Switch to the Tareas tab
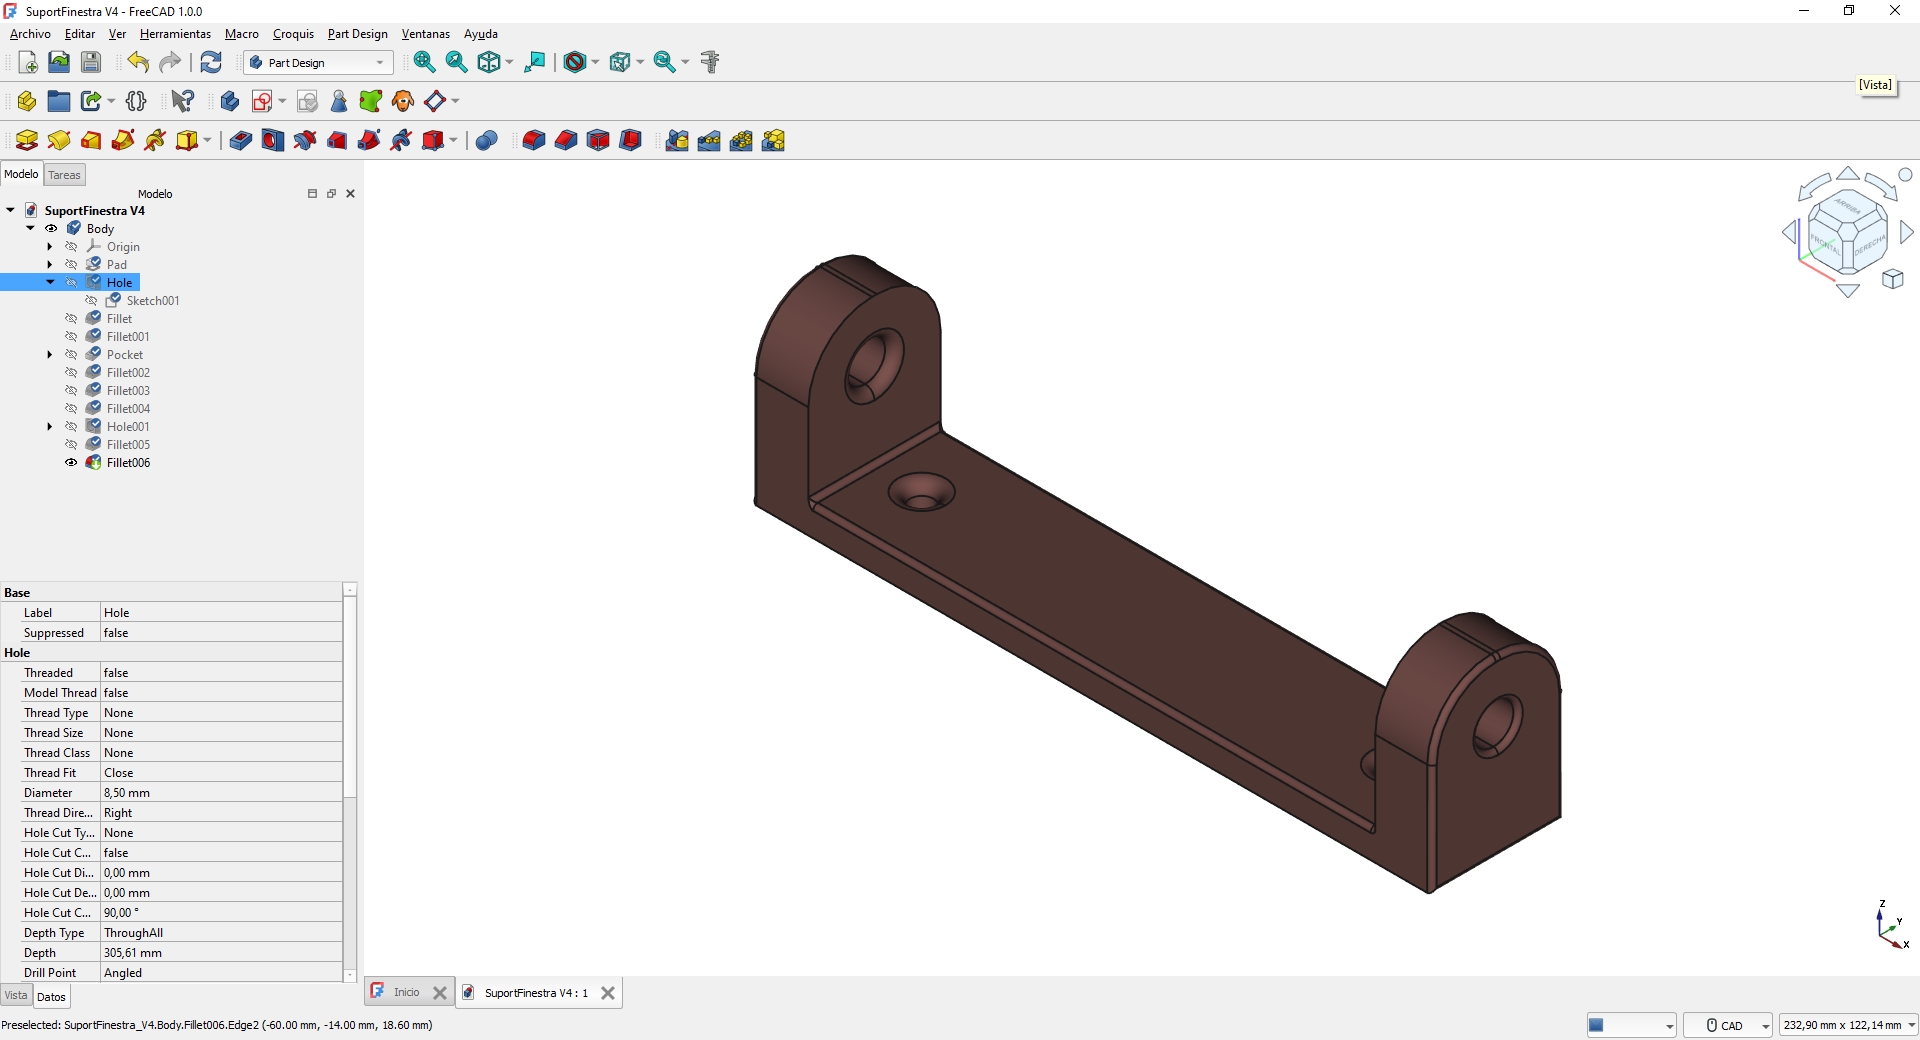Image resolution: width=1920 pixels, height=1040 pixels. (x=65, y=175)
